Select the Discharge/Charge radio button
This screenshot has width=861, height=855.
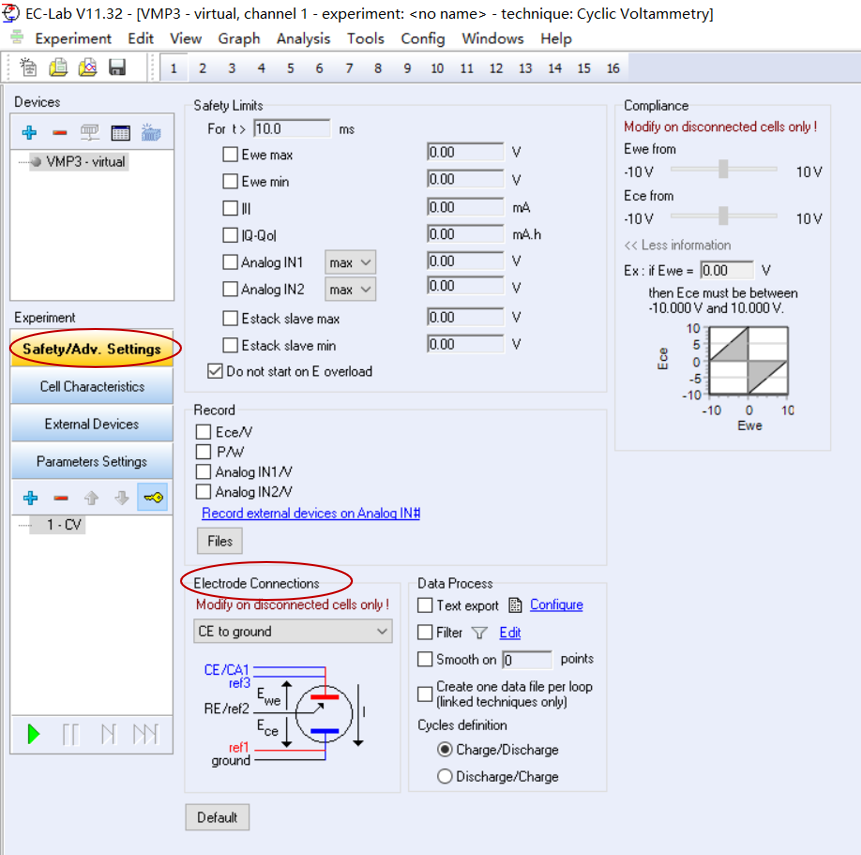(445, 777)
